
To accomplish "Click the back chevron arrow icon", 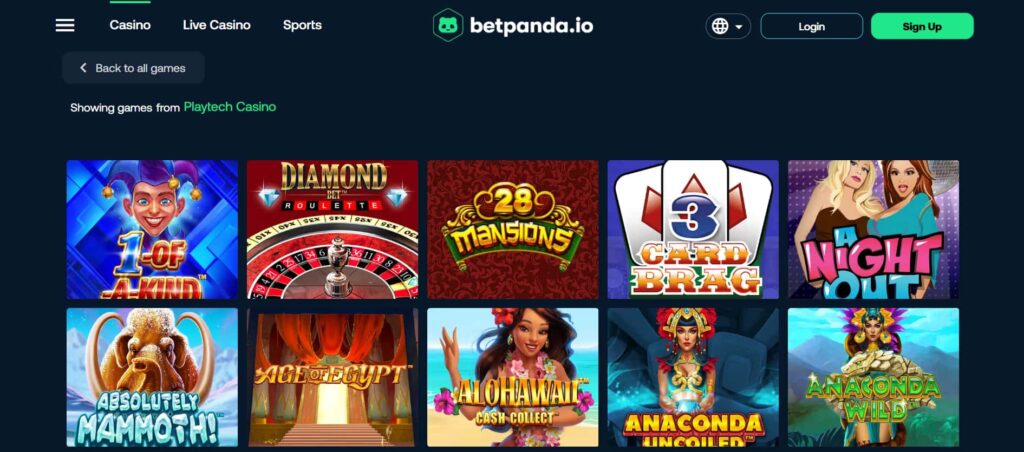I will 83,68.
